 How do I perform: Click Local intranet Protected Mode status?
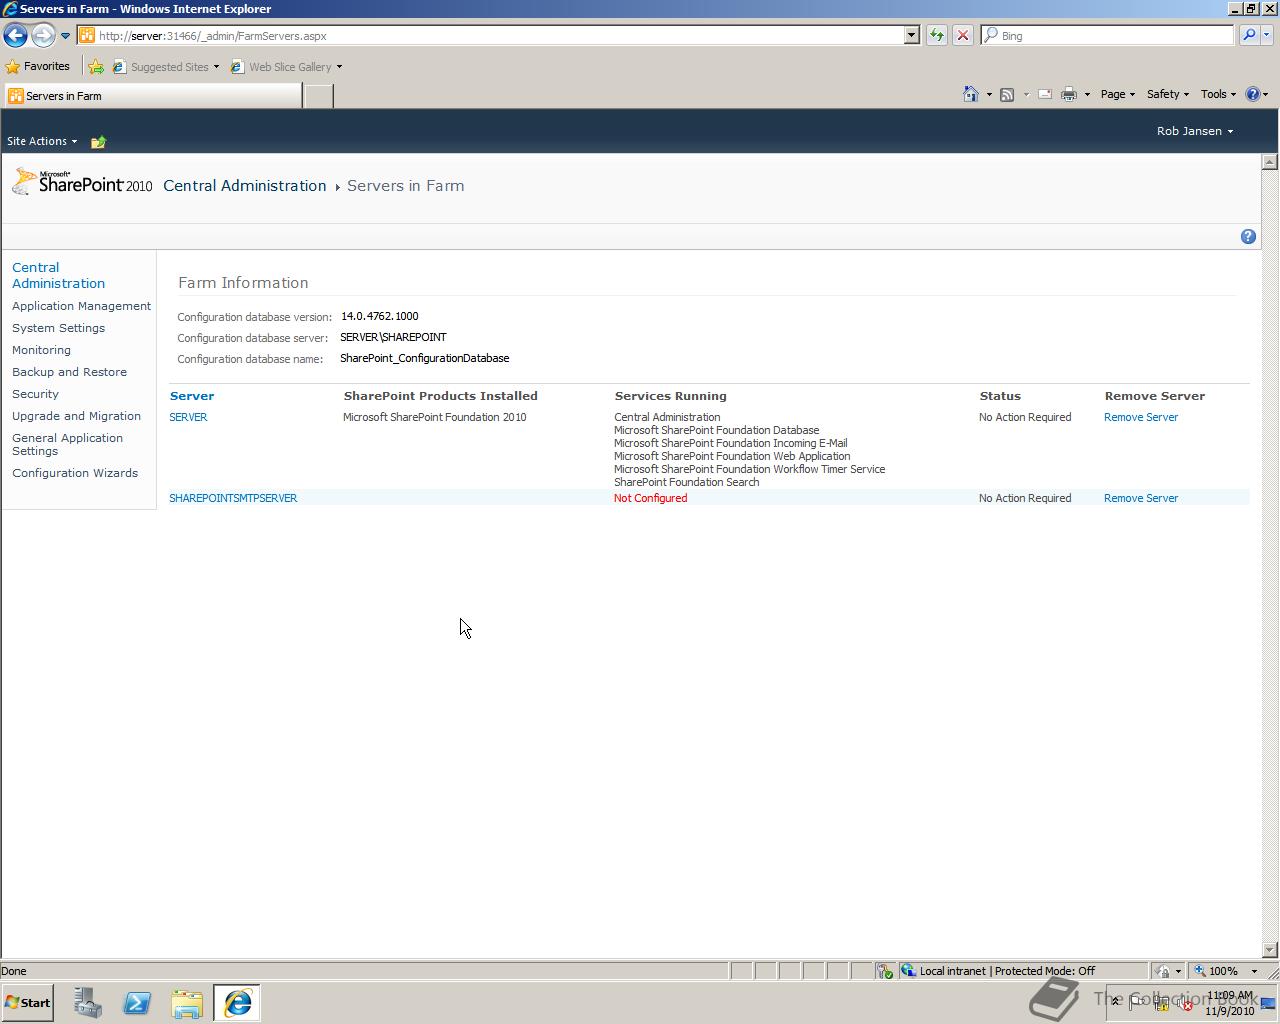pos(1007,971)
